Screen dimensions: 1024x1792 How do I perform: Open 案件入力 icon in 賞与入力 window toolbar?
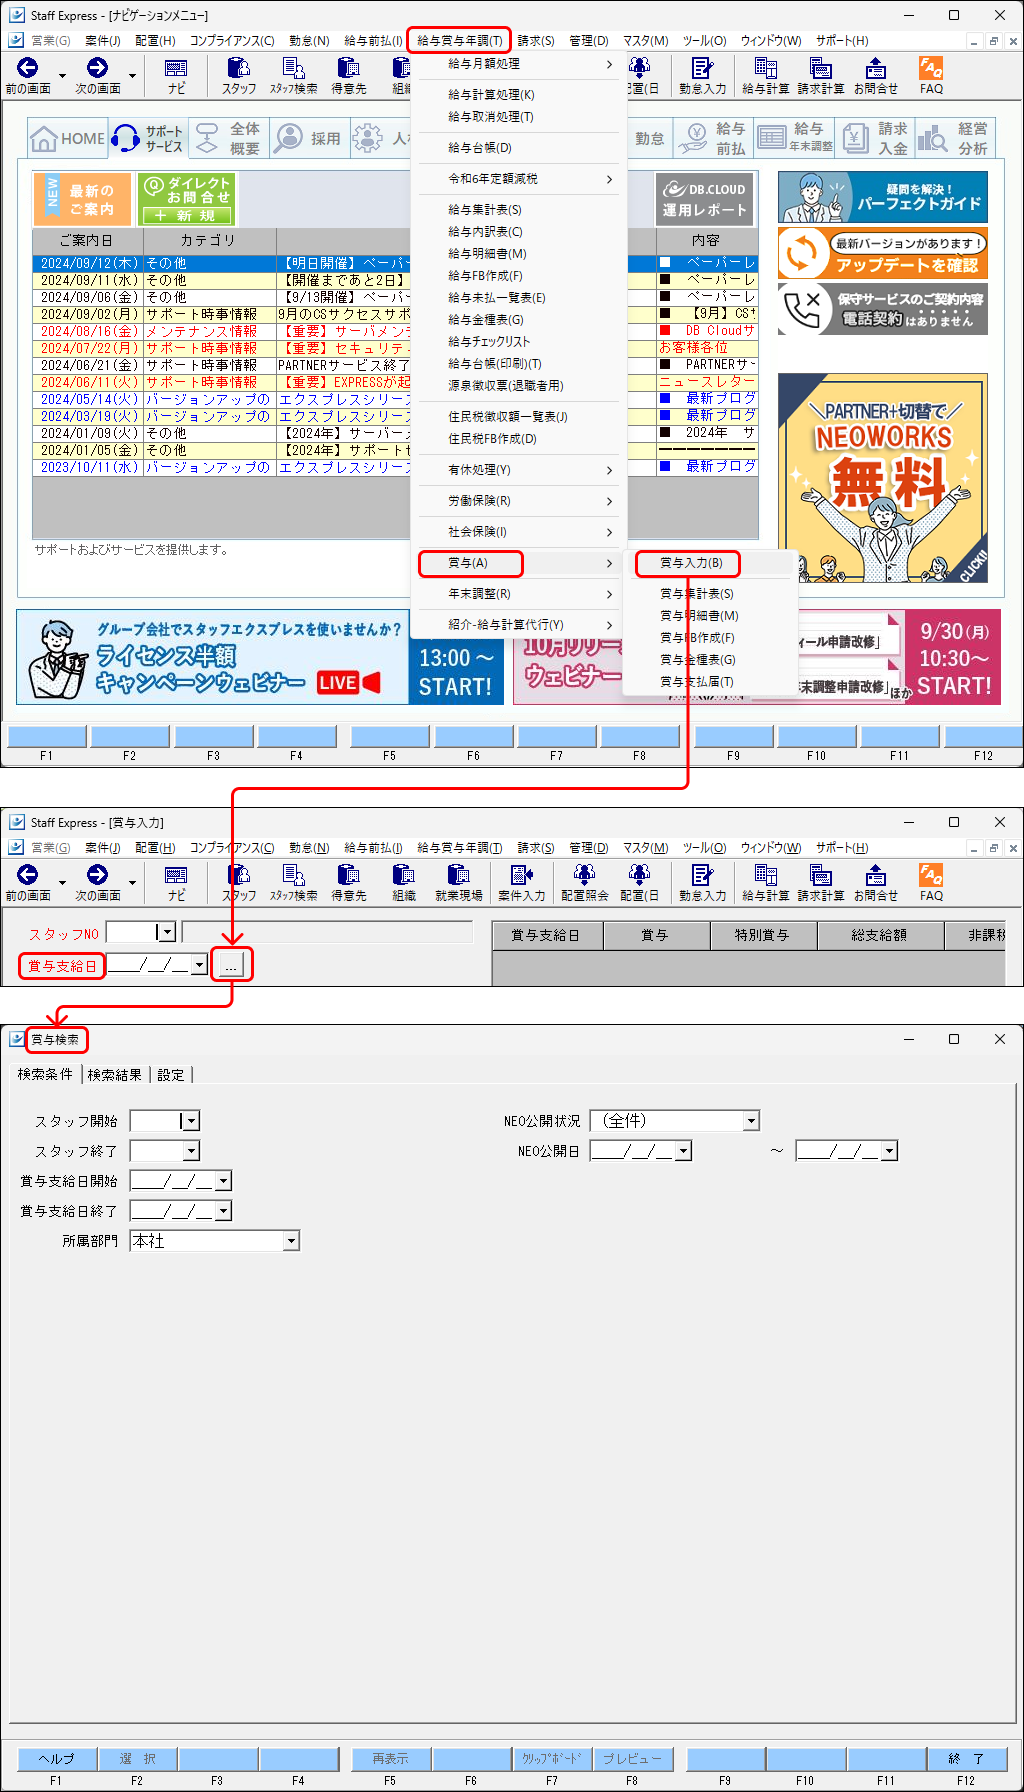click(522, 882)
